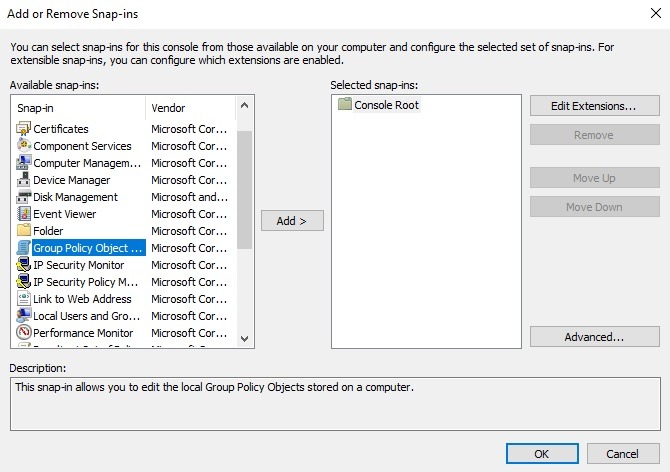Click the Move Down button
670x472 pixels.
(594, 207)
